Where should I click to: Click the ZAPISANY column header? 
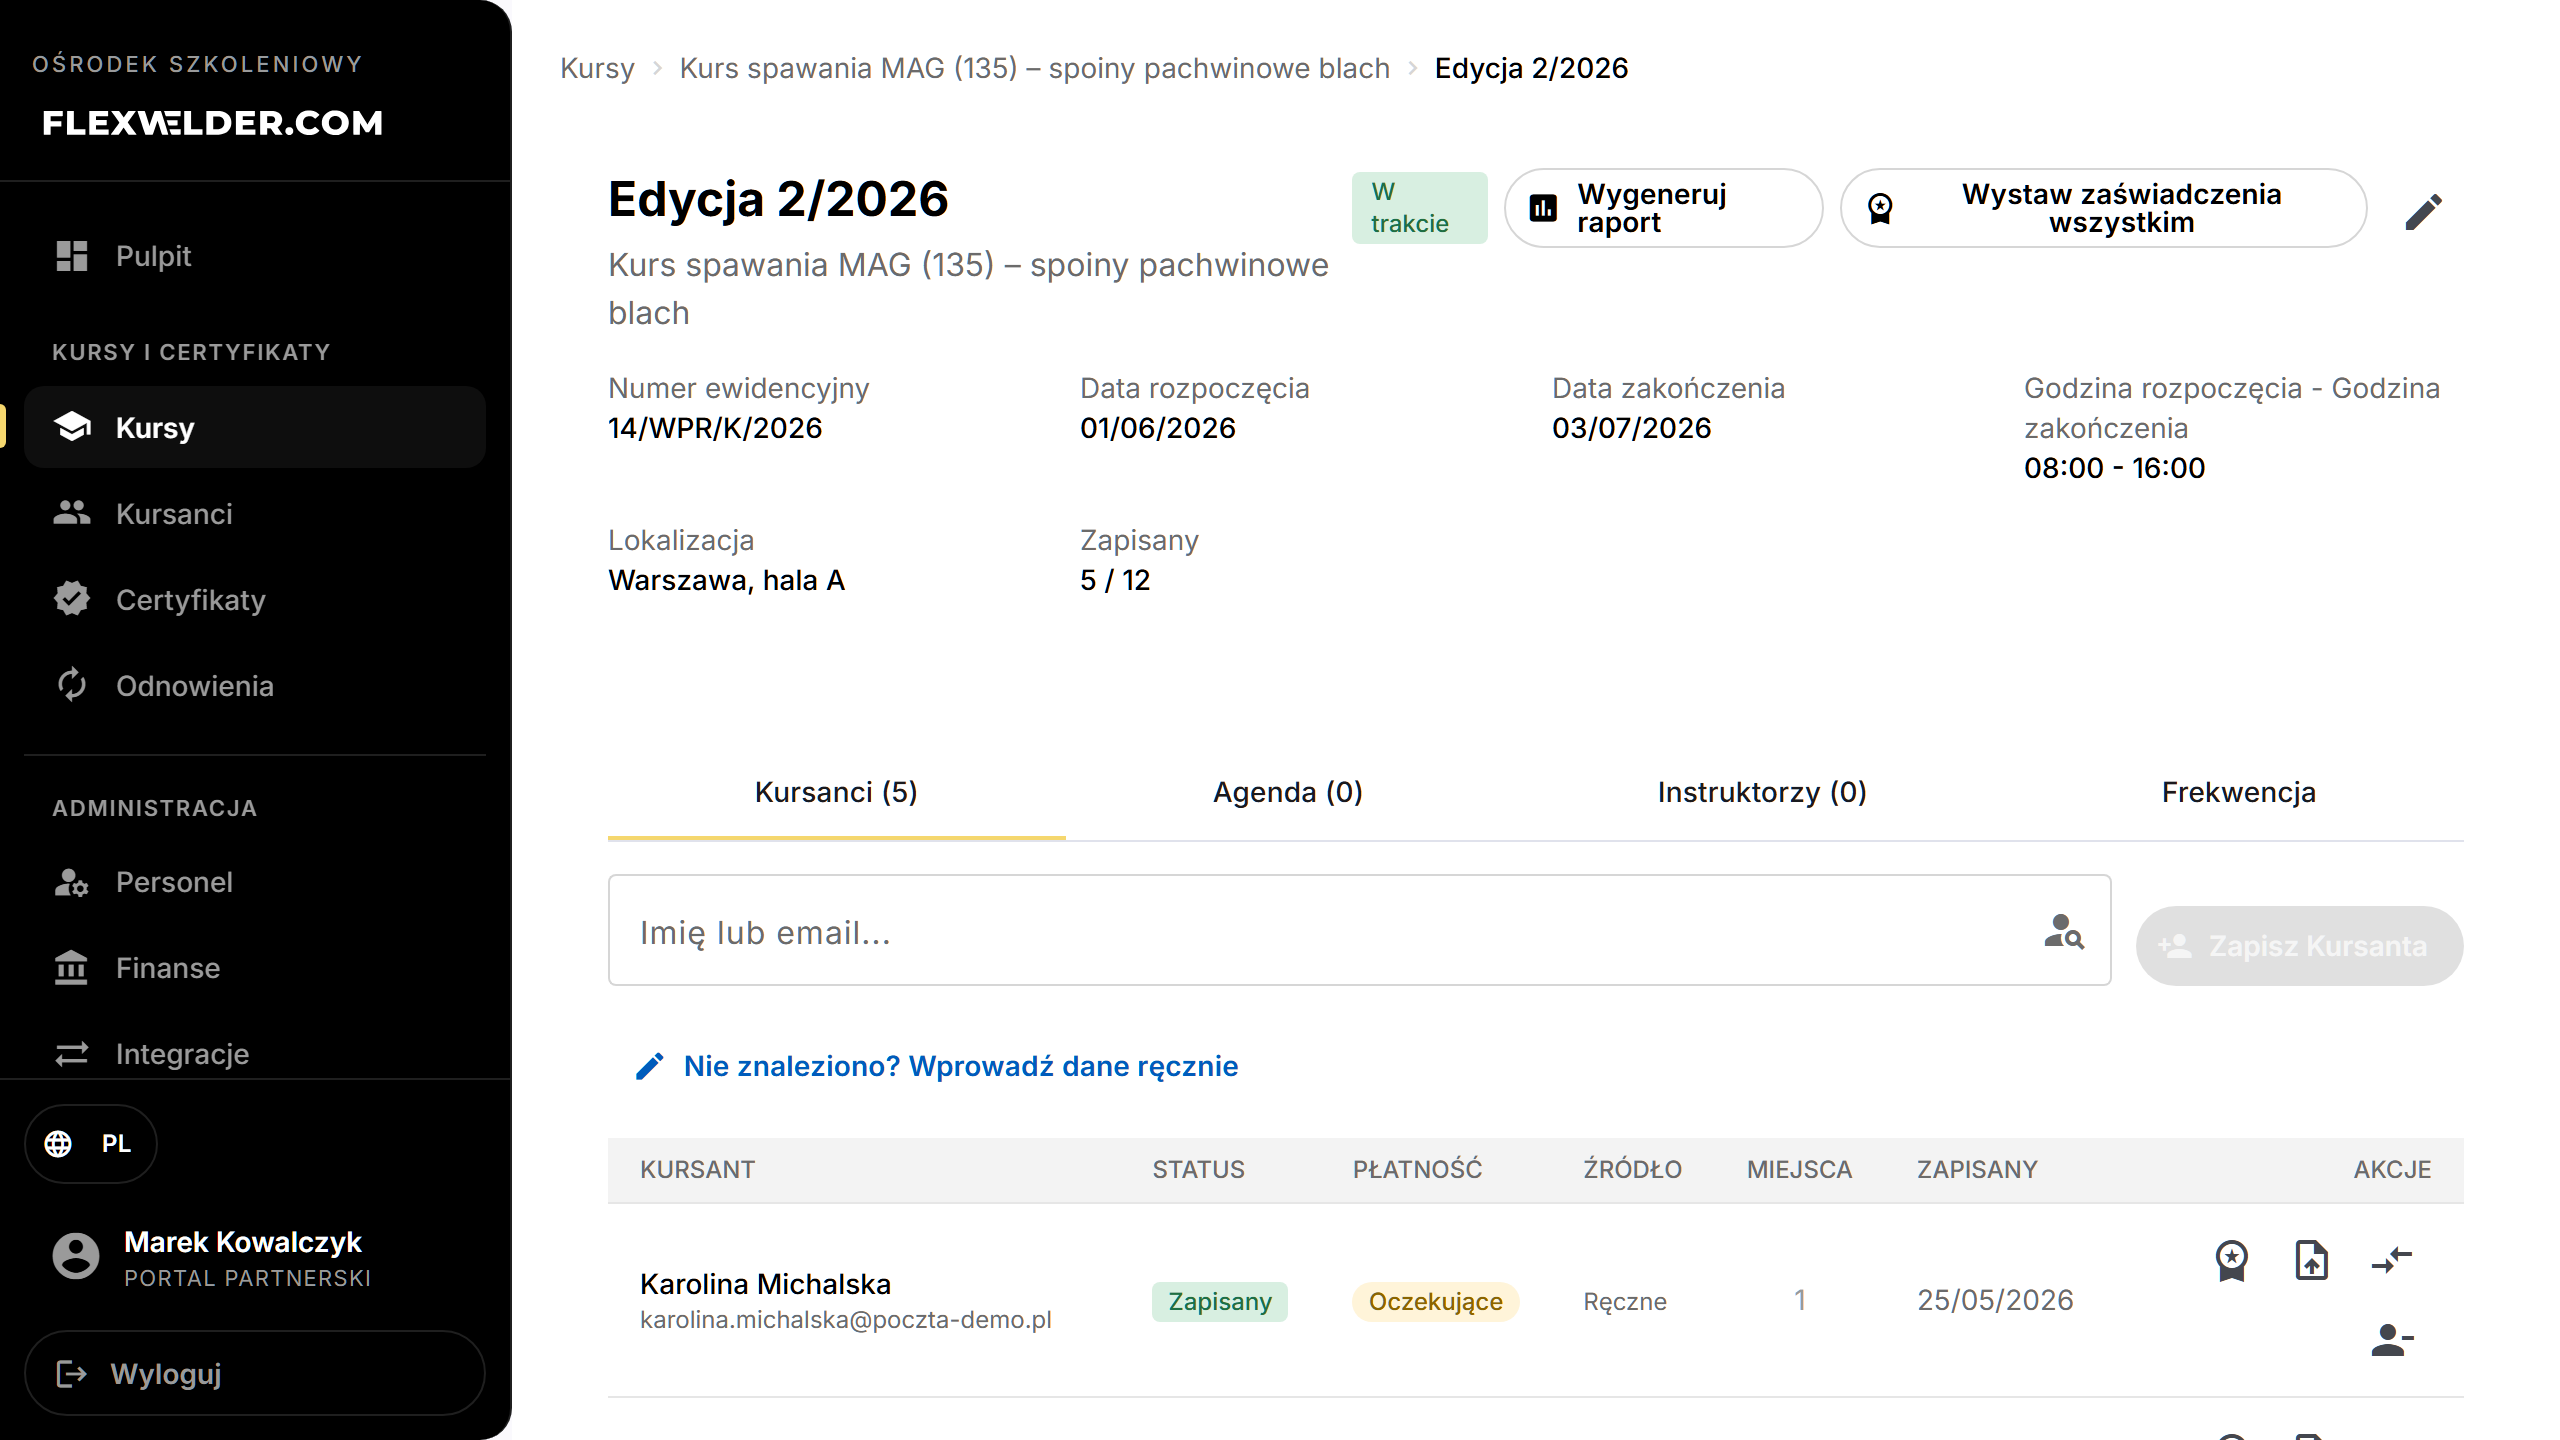coord(1977,1170)
